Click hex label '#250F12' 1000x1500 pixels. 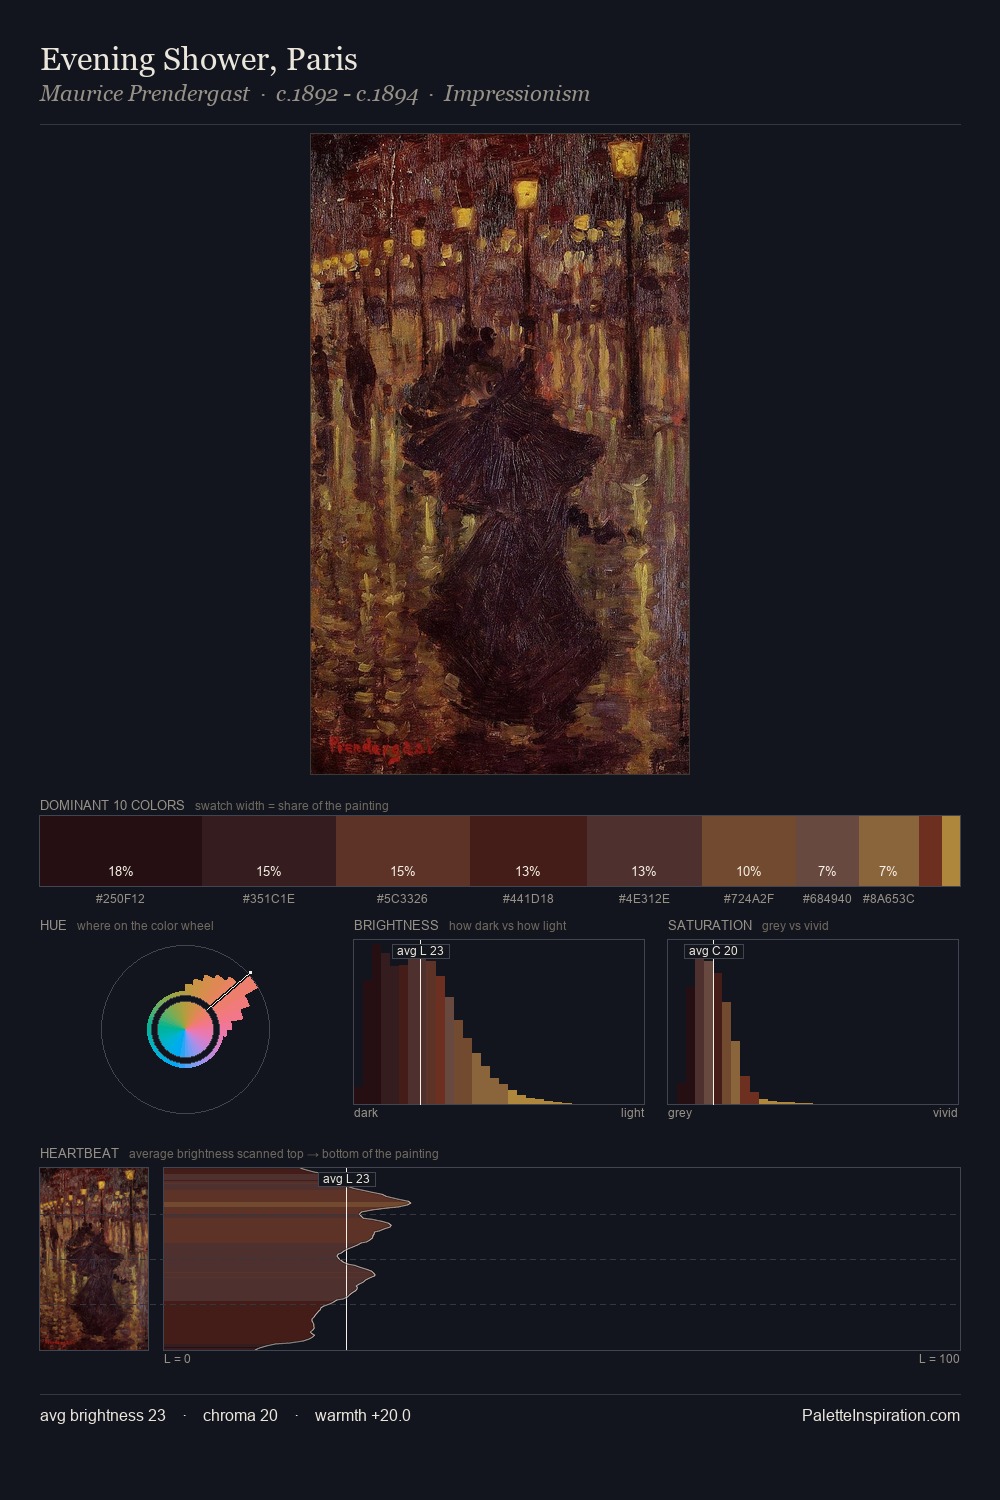120,898
